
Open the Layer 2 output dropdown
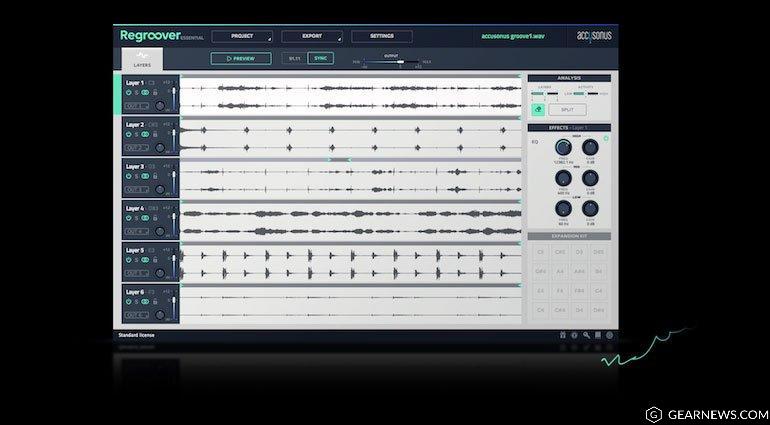tap(137, 148)
